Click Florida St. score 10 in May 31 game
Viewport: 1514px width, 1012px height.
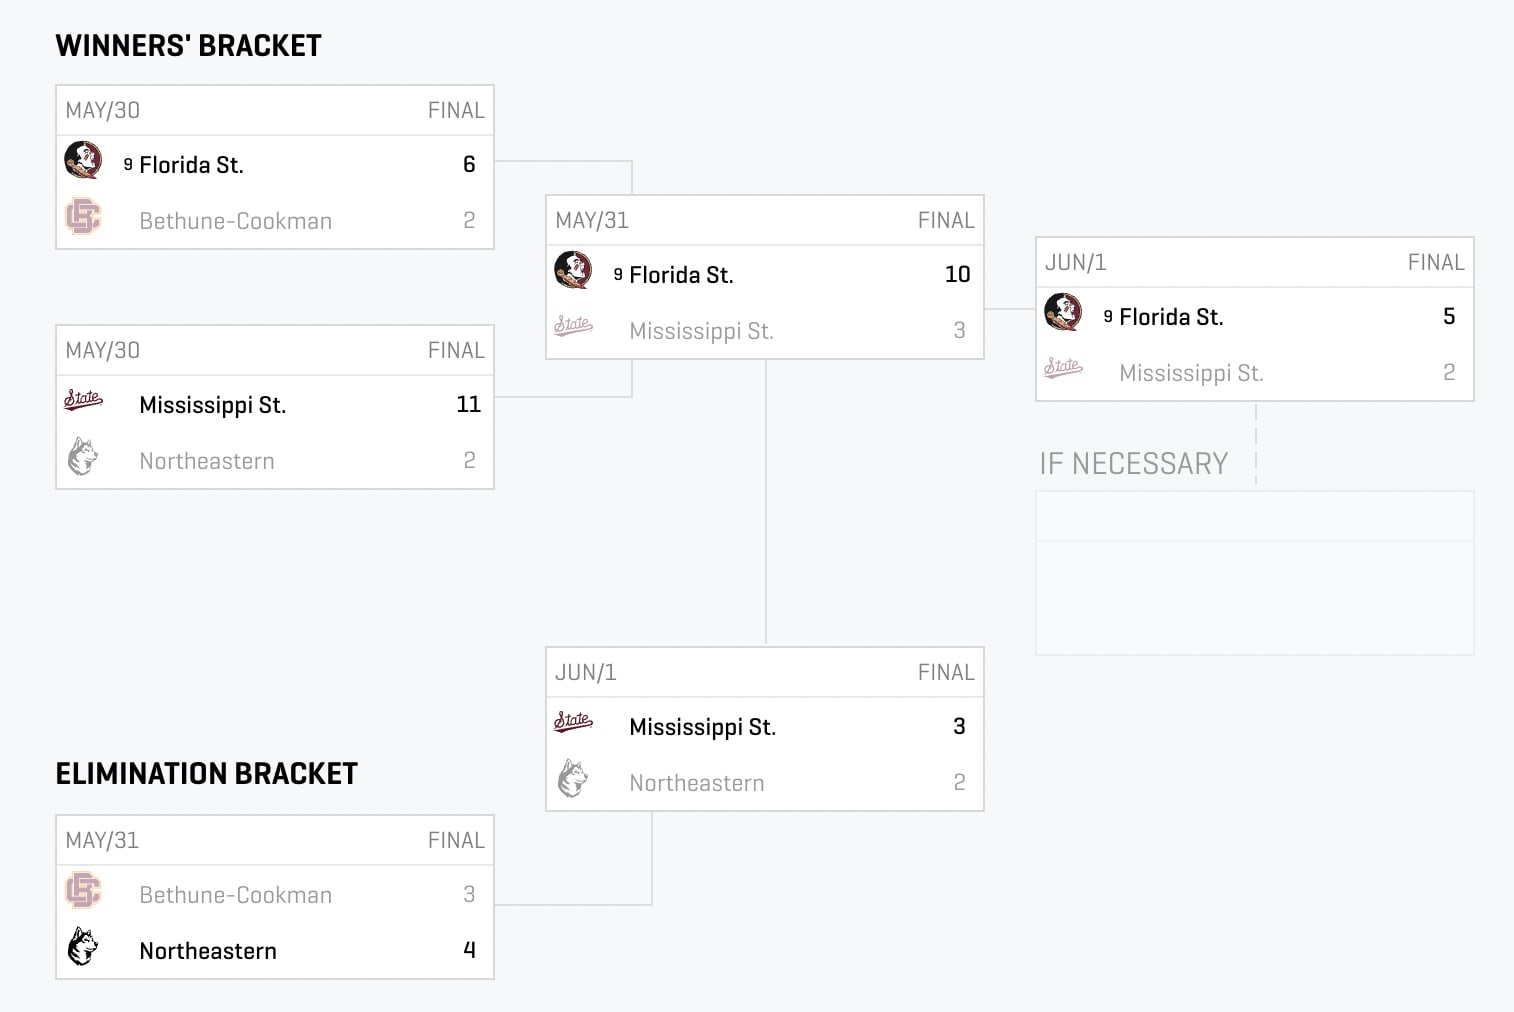pos(958,274)
